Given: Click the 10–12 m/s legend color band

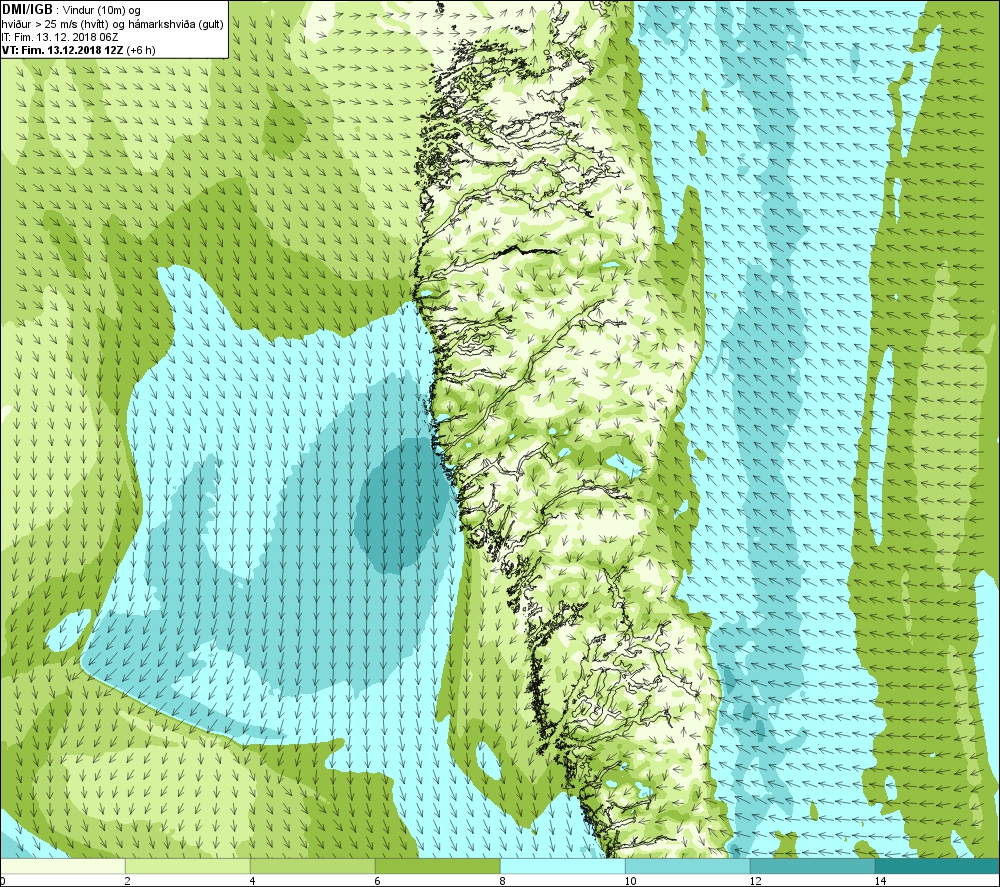Looking at the screenshot, I should tap(688, 866).
